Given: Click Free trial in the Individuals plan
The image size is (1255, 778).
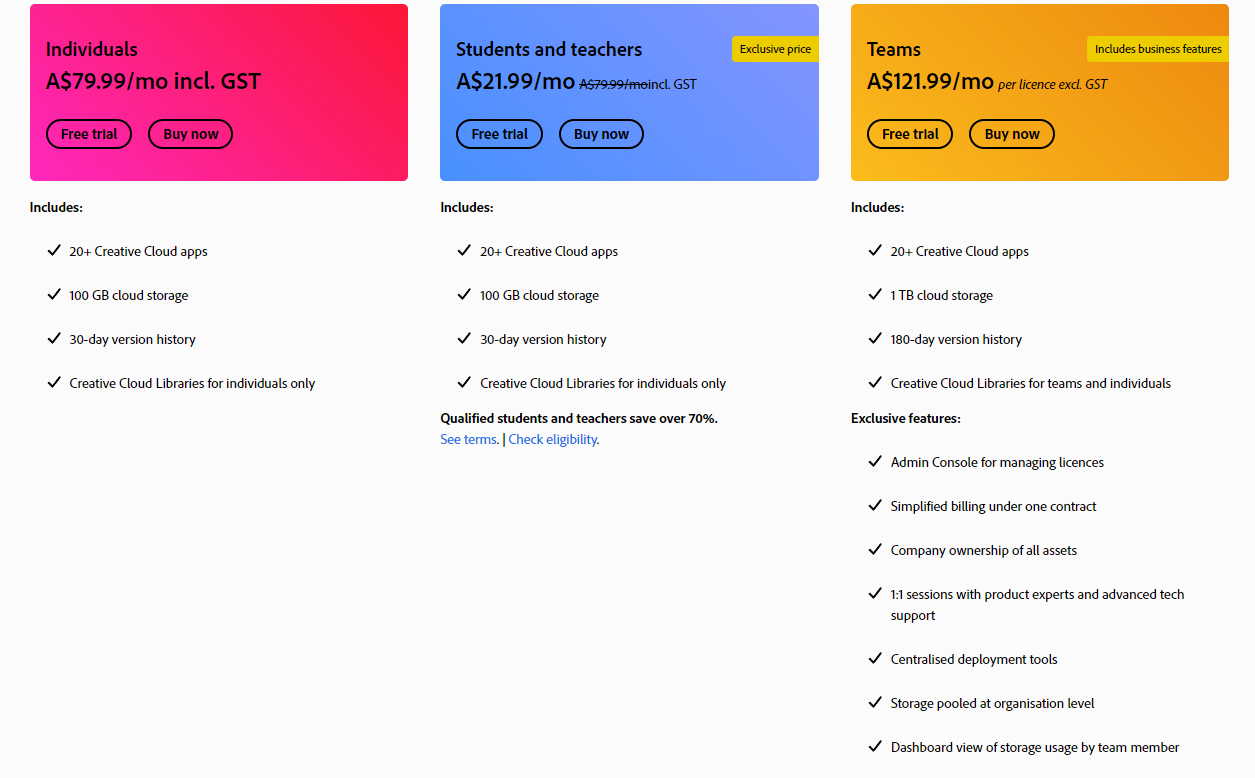Looking at the screenshot, I should coord(89,134).
